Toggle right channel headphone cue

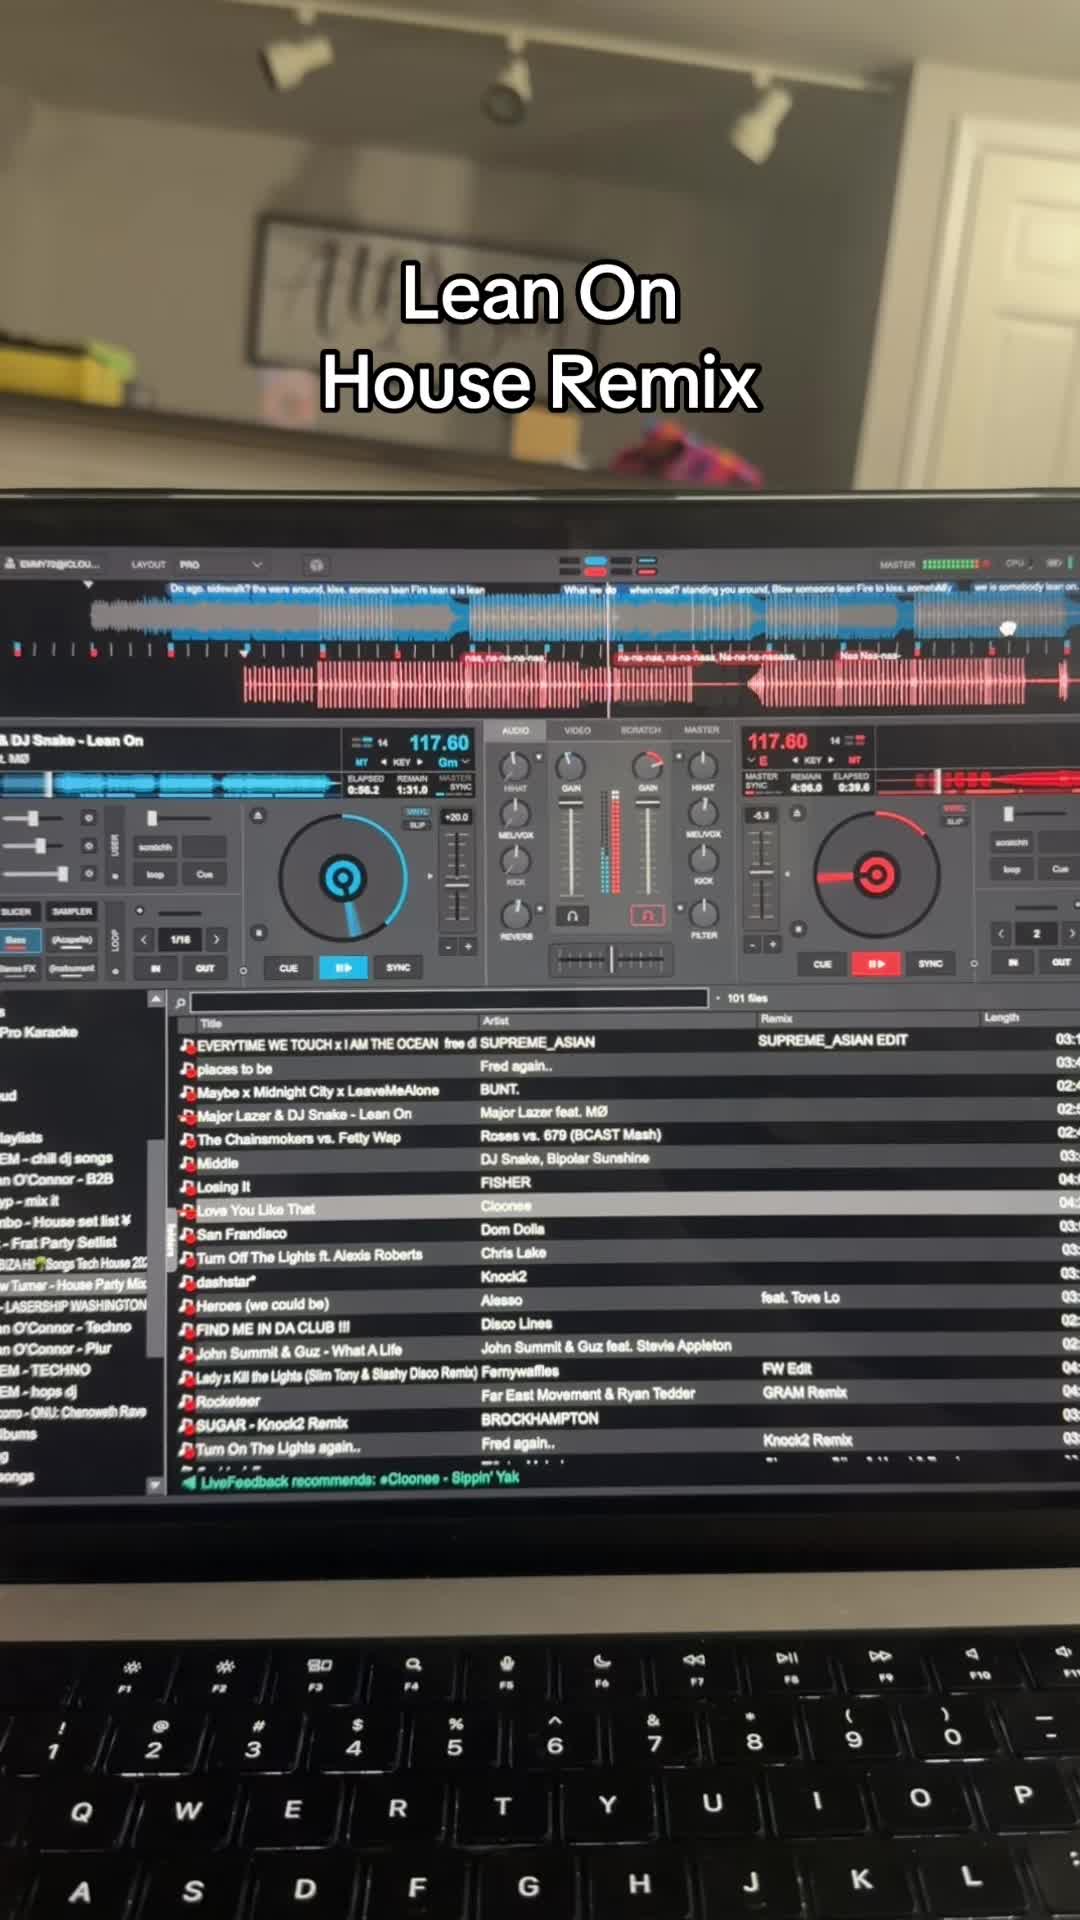tap(647, 915)
